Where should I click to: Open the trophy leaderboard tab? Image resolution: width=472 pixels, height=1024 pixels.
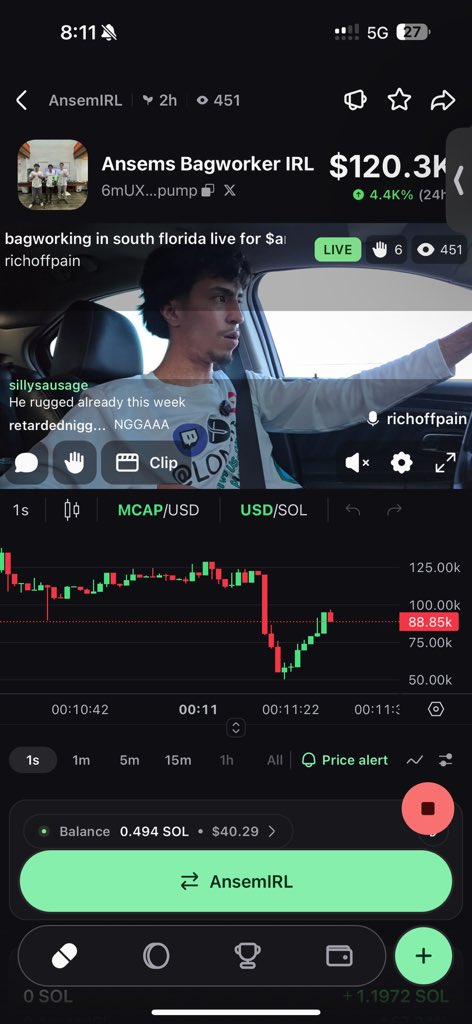(x=247, y=956)
